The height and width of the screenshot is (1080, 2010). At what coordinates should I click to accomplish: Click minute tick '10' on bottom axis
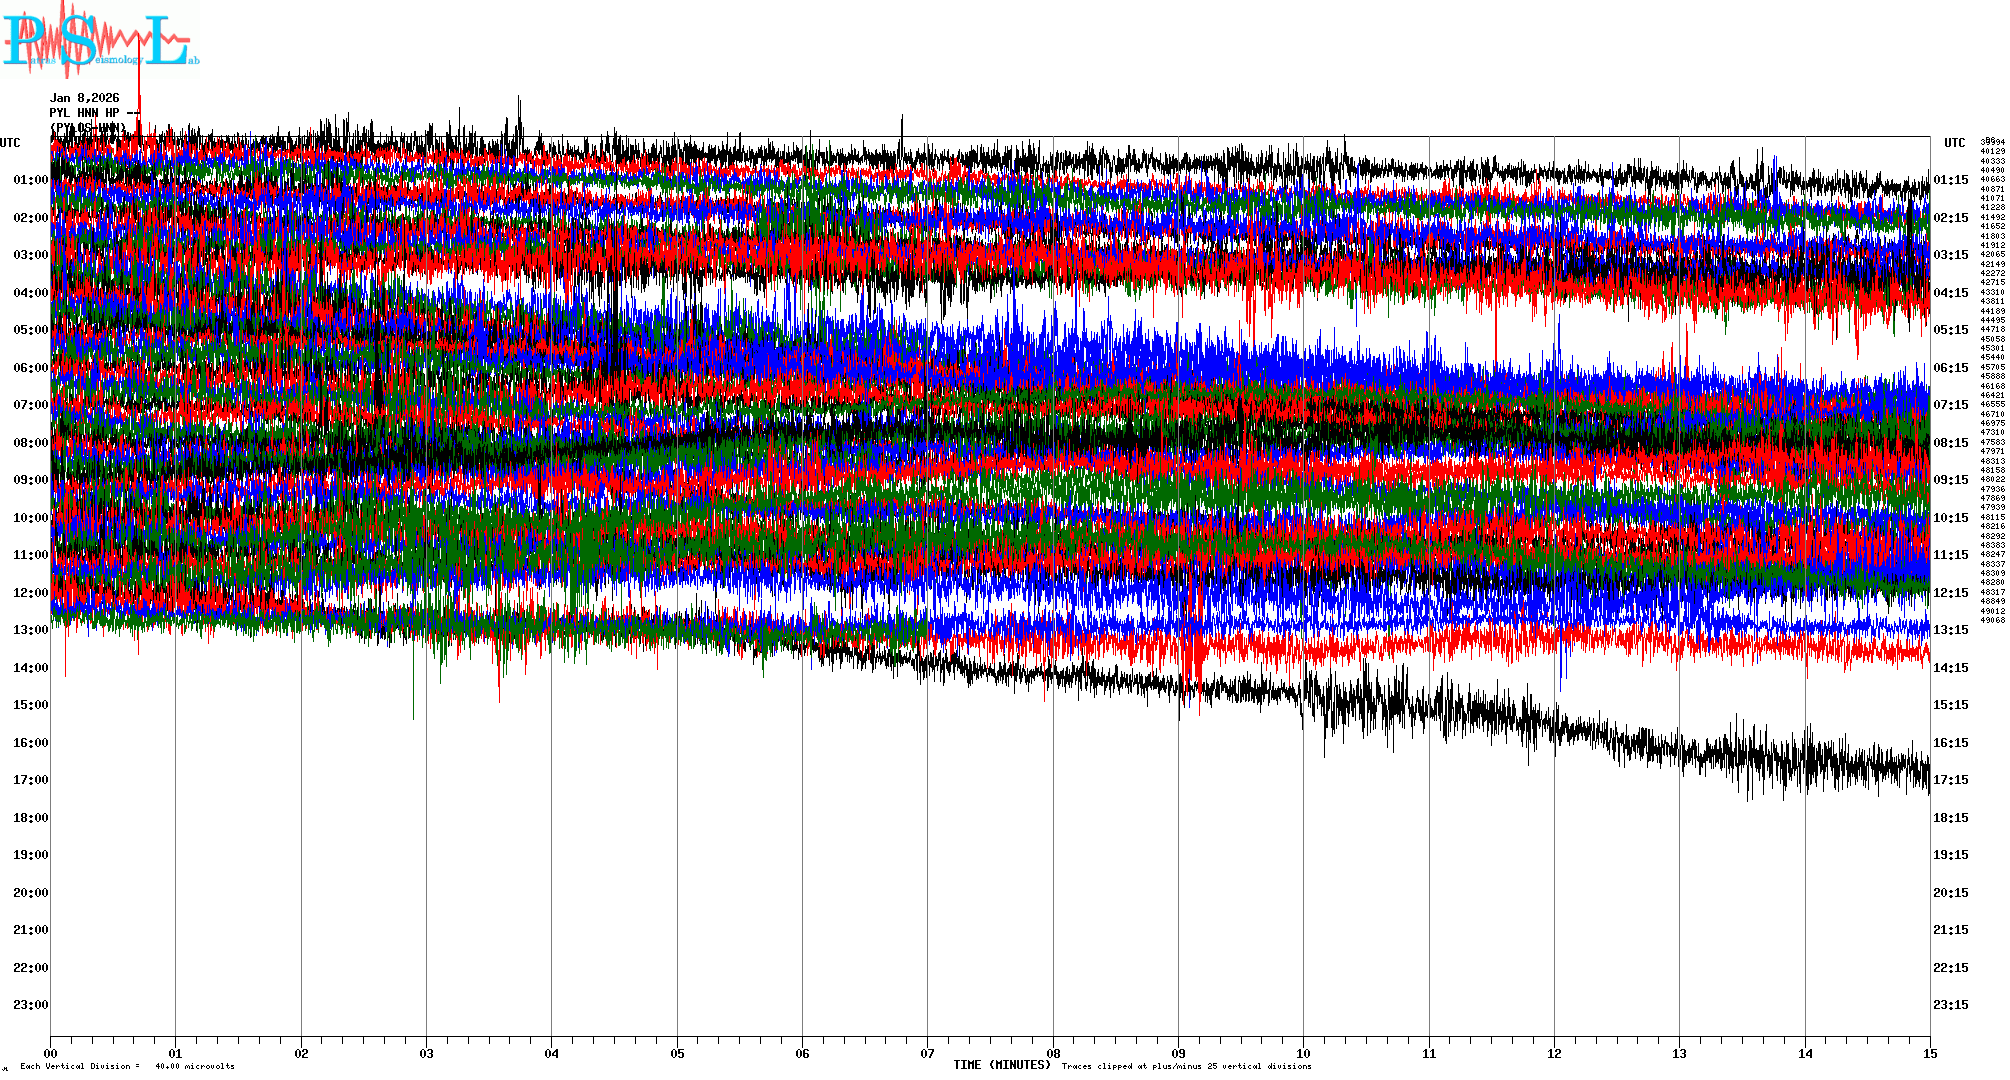1303,1053
